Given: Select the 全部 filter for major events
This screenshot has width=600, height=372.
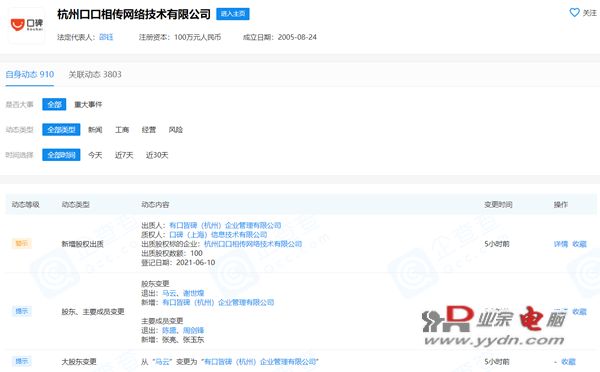Looking at the screenshot, I should 54,104.
